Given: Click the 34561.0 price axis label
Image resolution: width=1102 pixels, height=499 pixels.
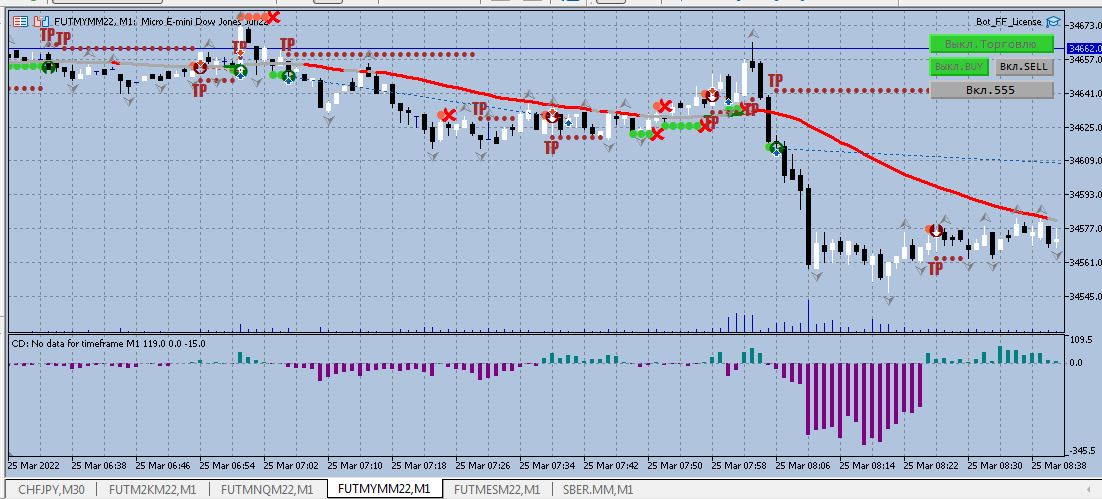Looking at the screenshot, I should click(1083, 262).
